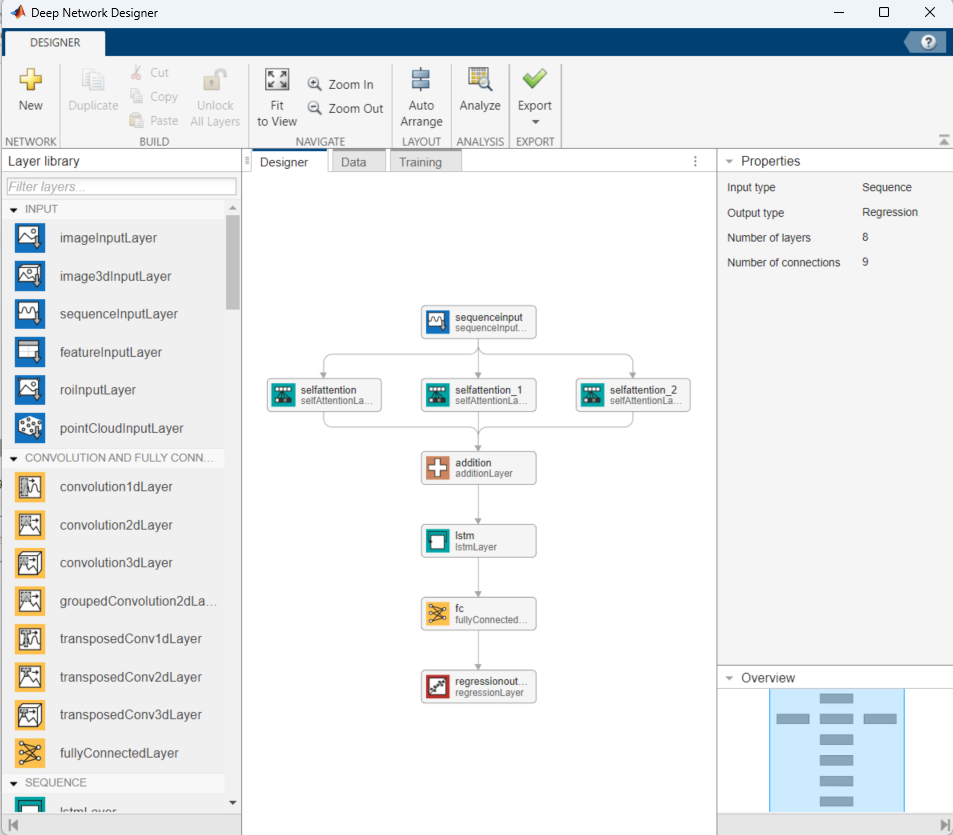Collapse the left panel with bottom arrow
The width and height of the screenshot is (953, 835).
click(x=13, y=825)
